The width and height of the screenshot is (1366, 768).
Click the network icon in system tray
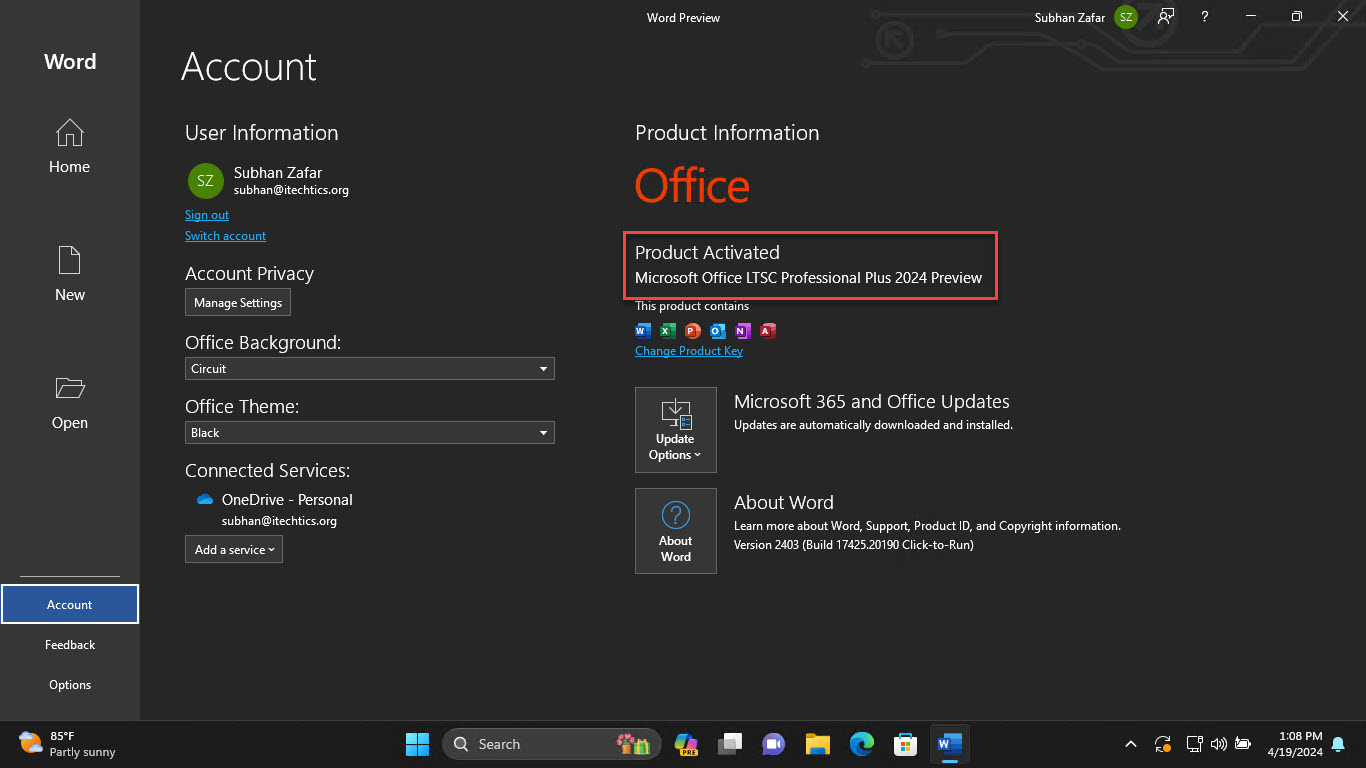(1194, 744)
